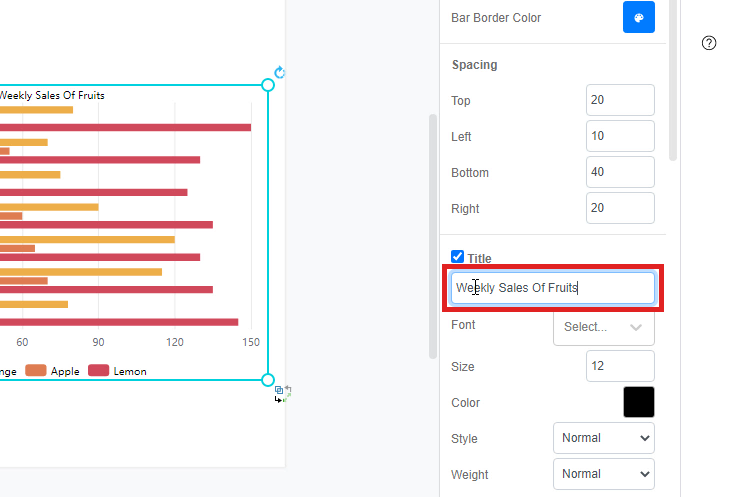734x497 pixels.
Task: Click the Bottom spacing input field
Action: (620, 172)
